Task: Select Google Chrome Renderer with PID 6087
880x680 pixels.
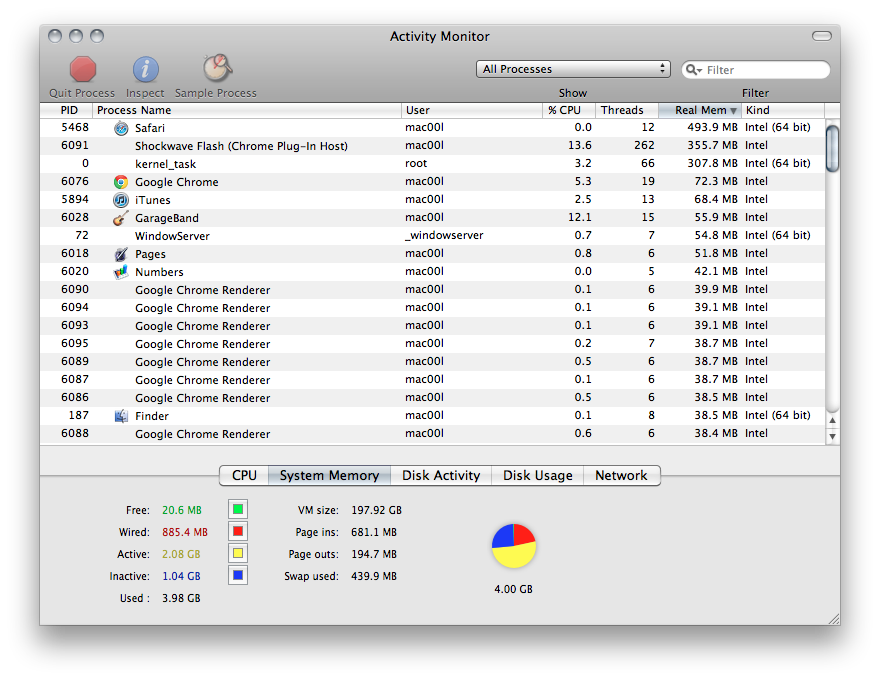Action: point(432,379)
